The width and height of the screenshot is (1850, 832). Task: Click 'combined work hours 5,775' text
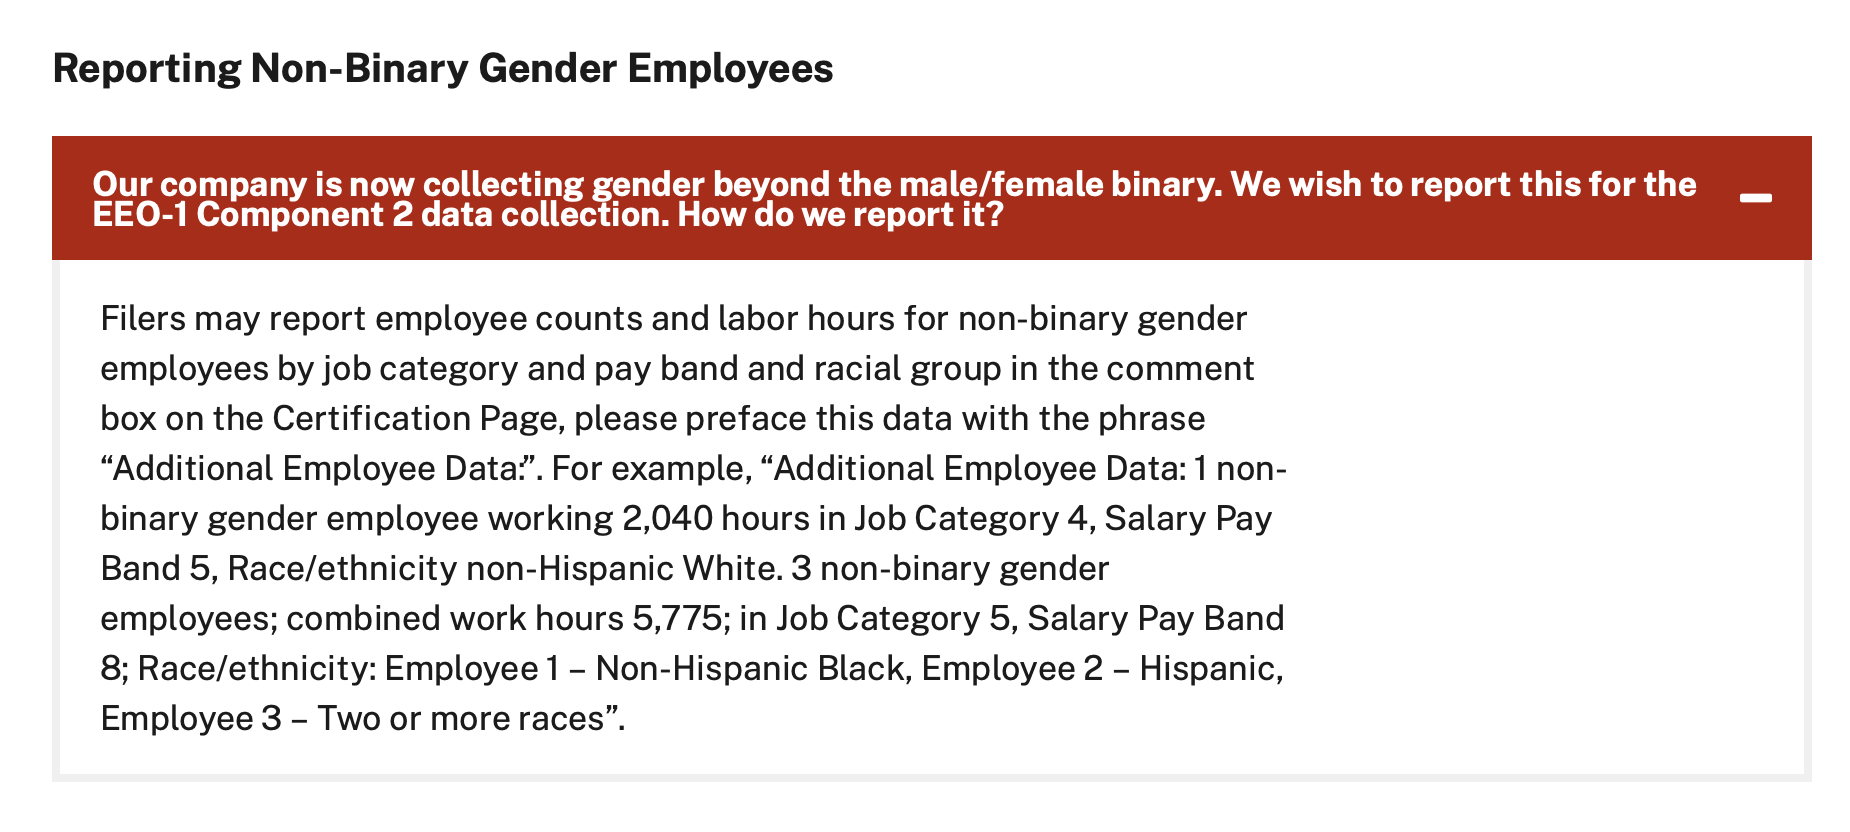coord(504,618)
